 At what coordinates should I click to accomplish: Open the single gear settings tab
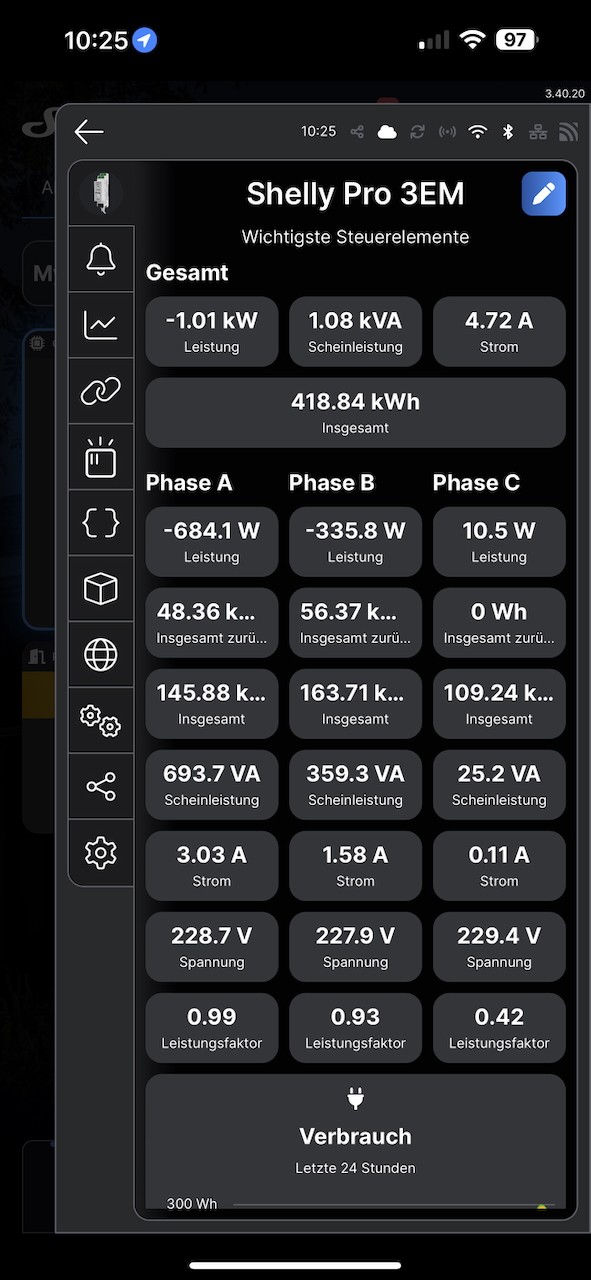(x=101, y=852)
